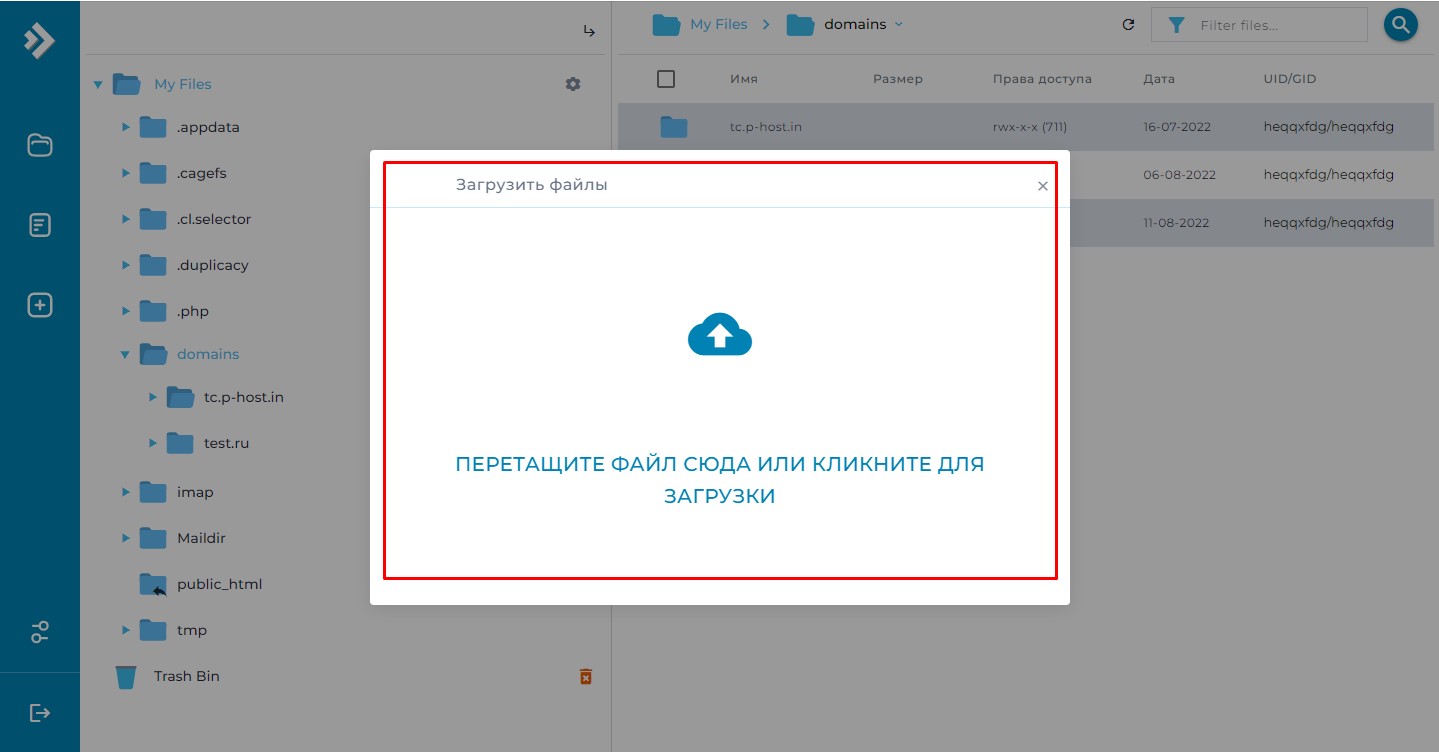Sort by Права доступа column header
This screenshot has height=752, width=1439.
point(1042,79)
